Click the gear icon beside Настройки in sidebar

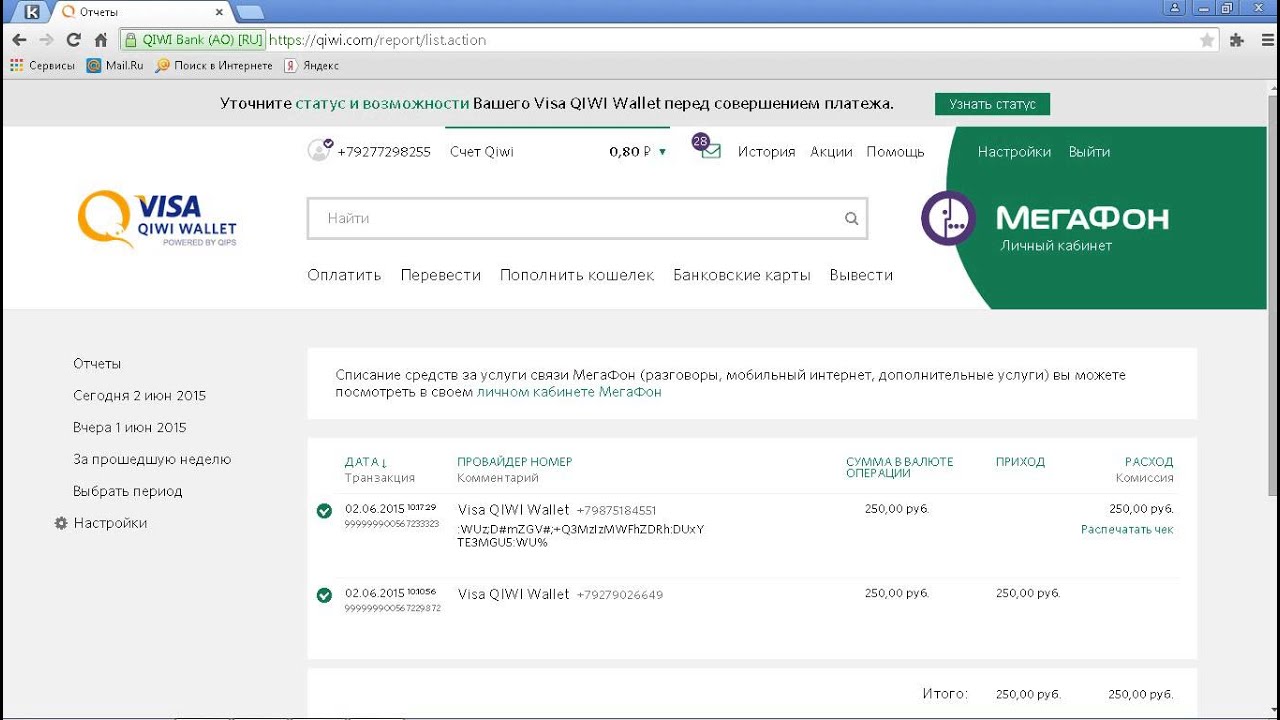pos(61,523)
